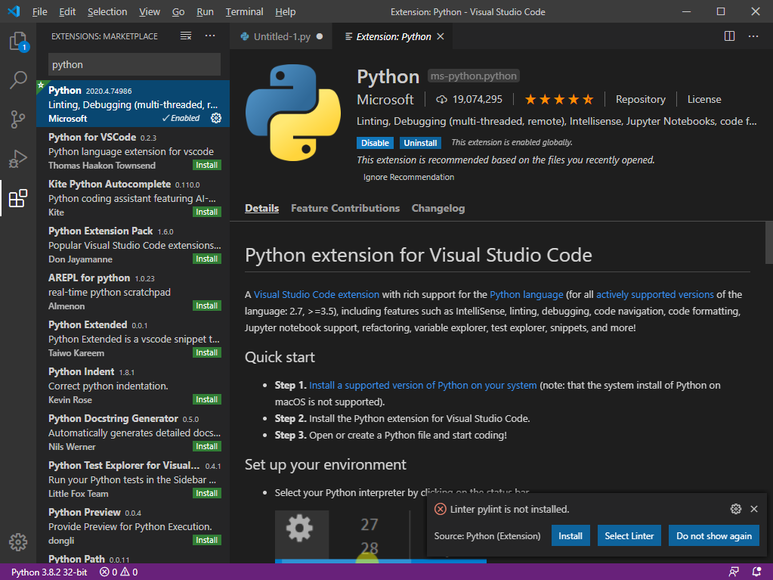Open the Edit menu
Image resolution: width=773 pixels, height=580 pixels.
pos(67,12)
